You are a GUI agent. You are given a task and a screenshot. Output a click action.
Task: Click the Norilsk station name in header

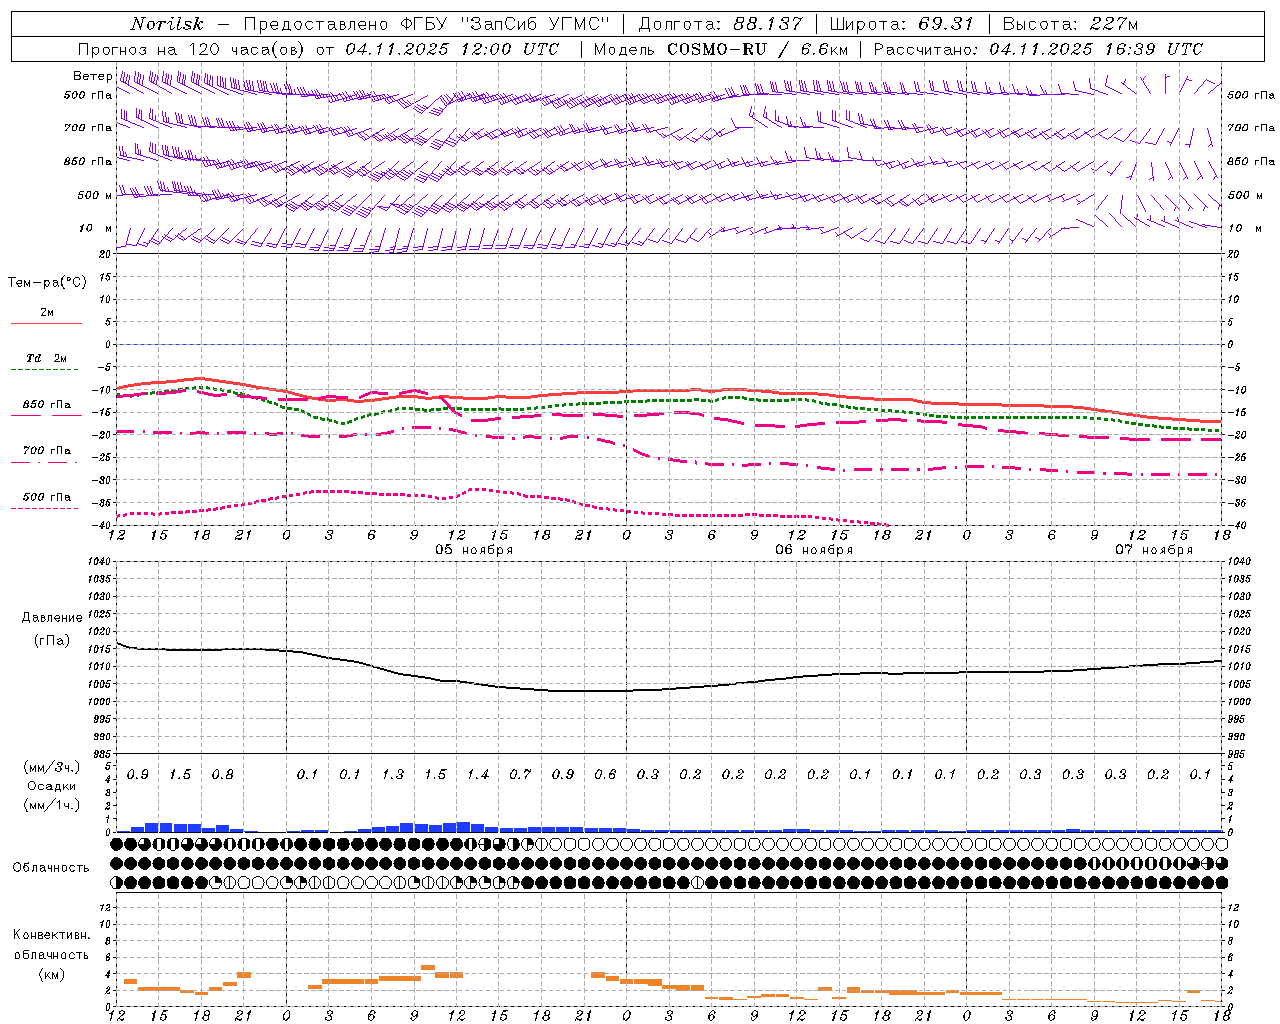(x=167, y=24)
